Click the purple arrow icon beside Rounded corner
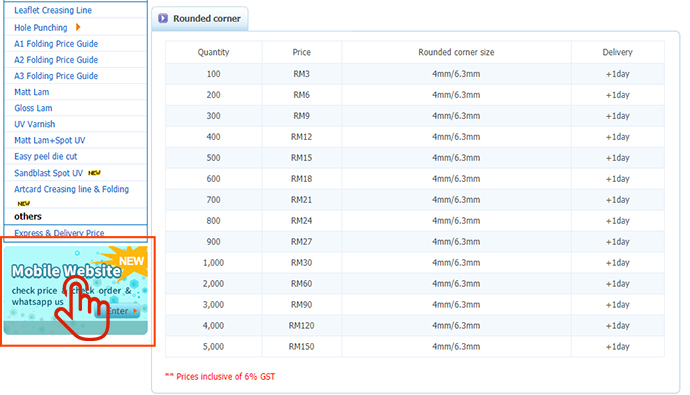Image resolution: width=690 pixels, height=395 pixels. click(163, 18)
